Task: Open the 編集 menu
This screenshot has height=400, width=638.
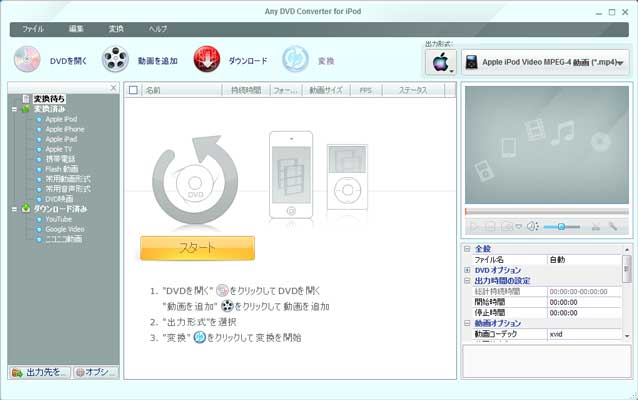Action: click(x=76, y=29)
